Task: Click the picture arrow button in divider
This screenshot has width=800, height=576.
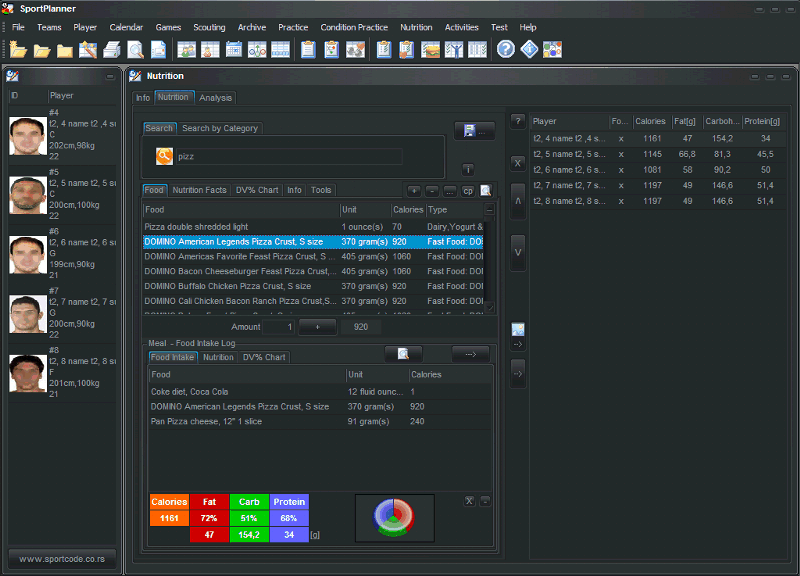Action: point(518,334)
